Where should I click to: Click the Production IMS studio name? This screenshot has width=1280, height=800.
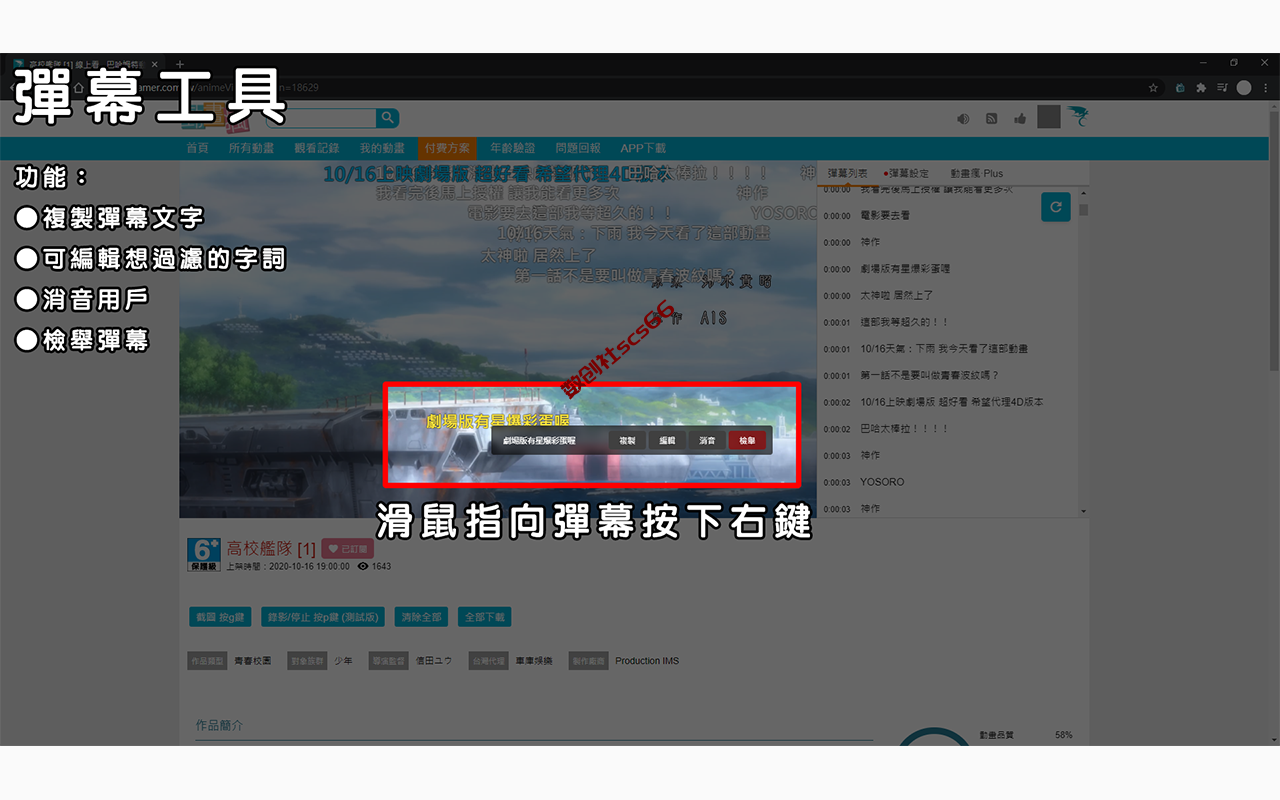tap(647, 661)
